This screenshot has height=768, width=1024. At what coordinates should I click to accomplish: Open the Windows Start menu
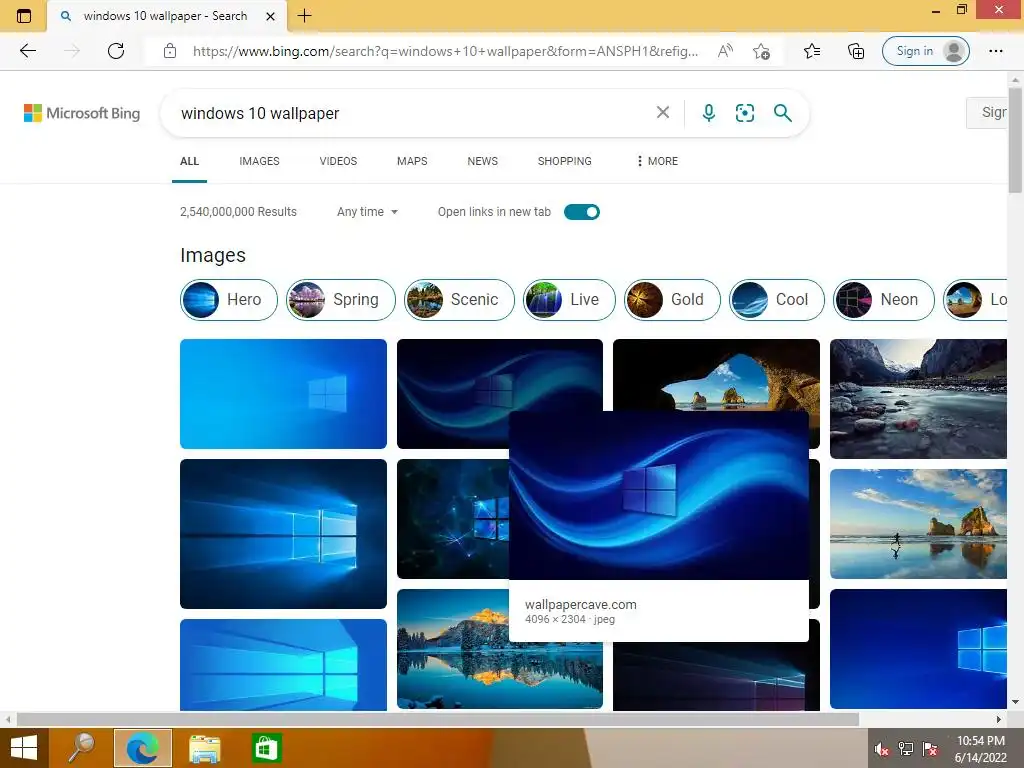click(24, 748)
